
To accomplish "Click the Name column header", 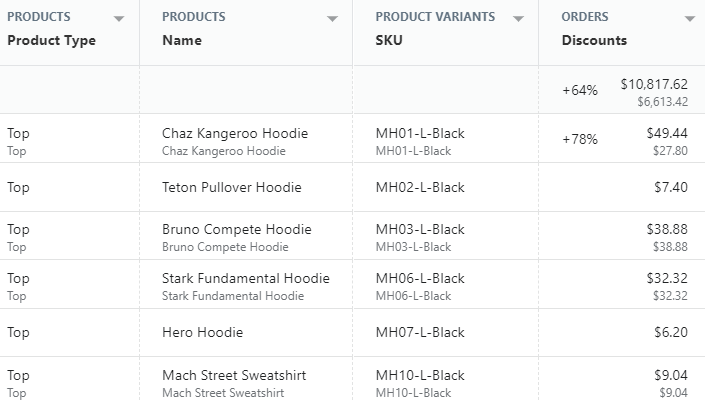I will (x=182, y=40).
